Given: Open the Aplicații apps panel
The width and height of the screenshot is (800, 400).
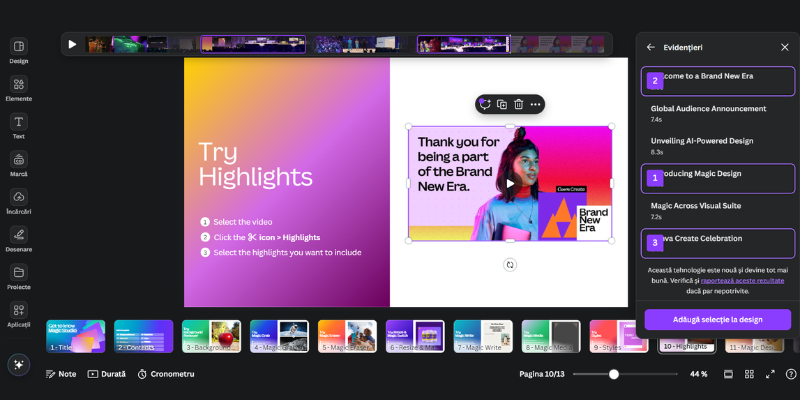Looking at the screenshot, I should click(18, 314).
